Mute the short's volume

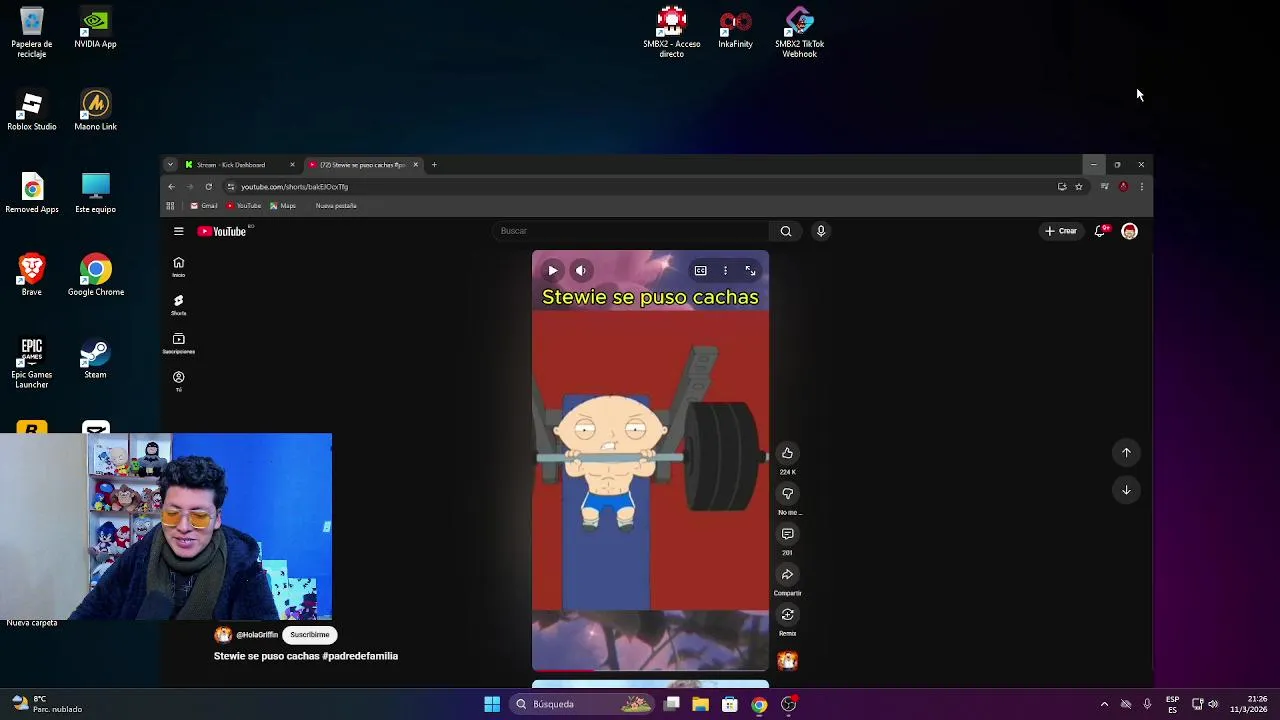point(581,270)
